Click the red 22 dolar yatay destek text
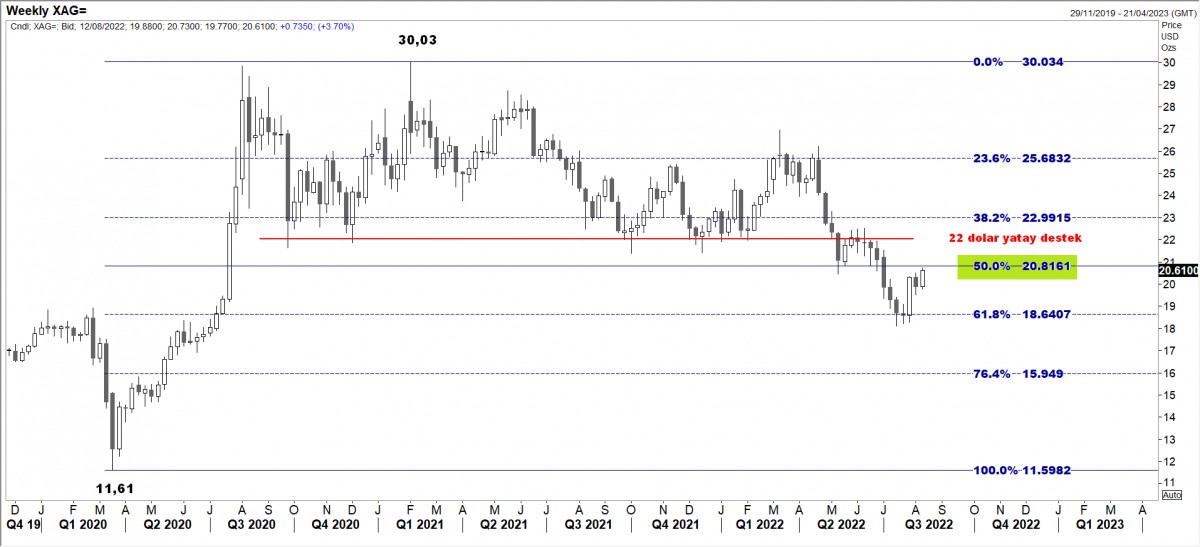The height and width of the screenshot is (547, 1200). (x=1014, y=240)
